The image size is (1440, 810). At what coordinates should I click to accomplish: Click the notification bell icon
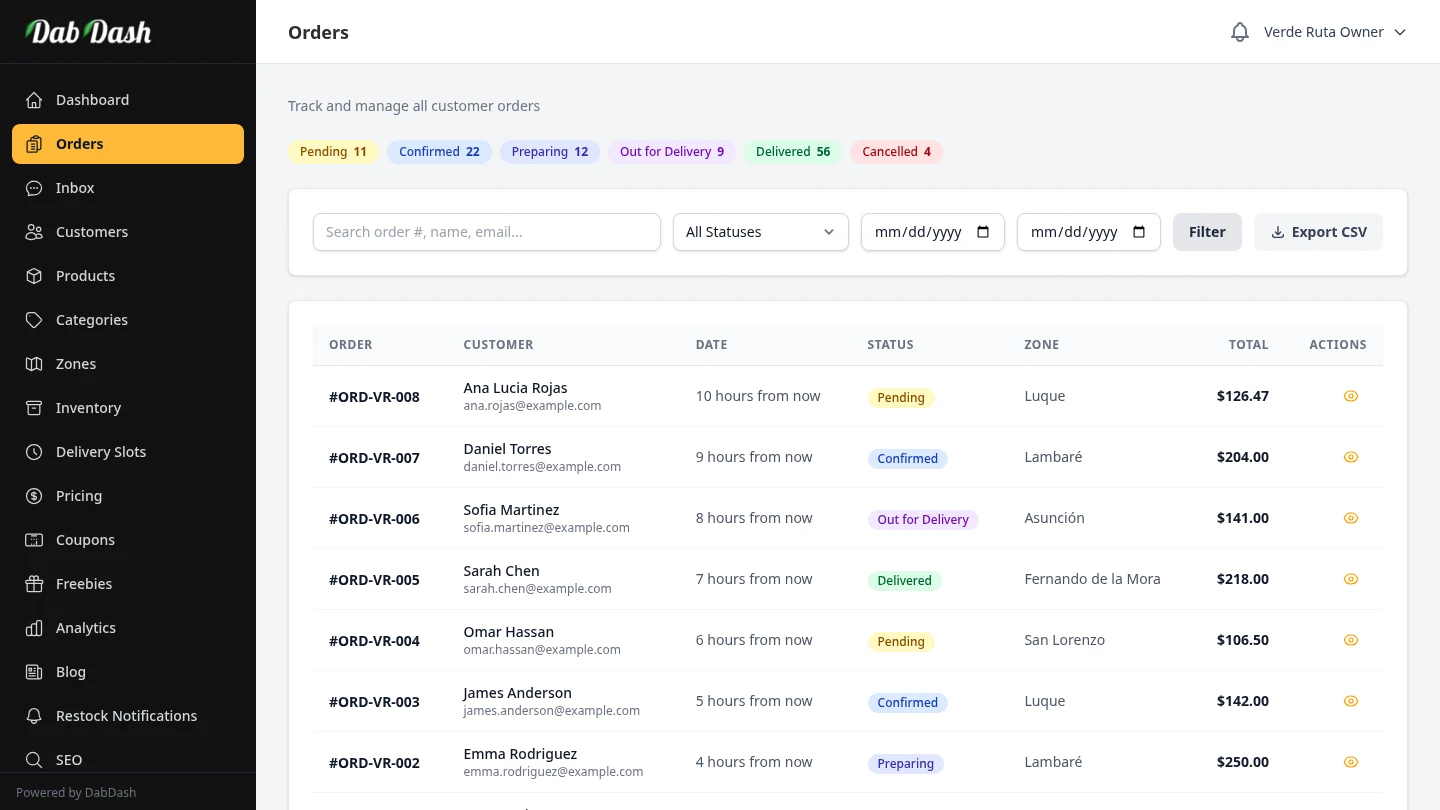[x=1240, y=32]
